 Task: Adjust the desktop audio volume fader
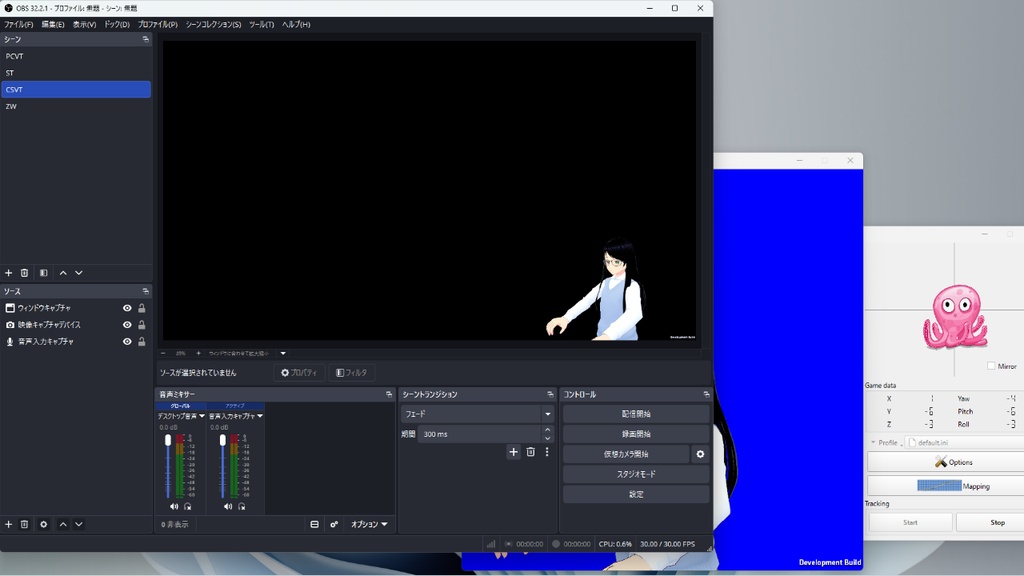(x=168, y=440)
